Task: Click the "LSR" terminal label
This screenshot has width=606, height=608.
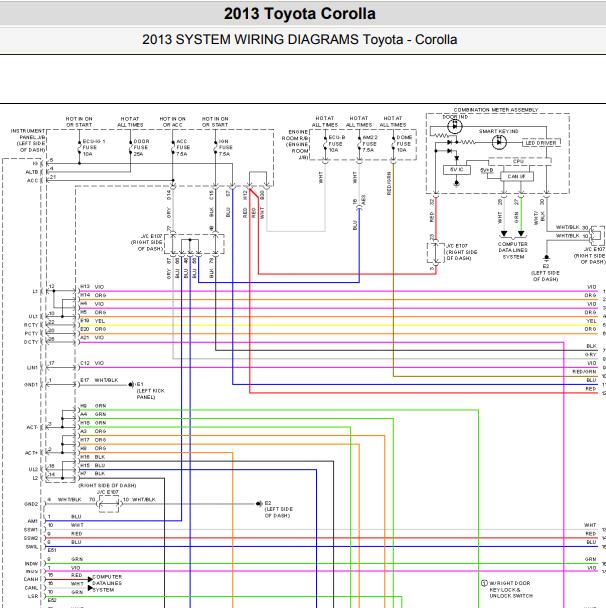Action: [x=33, y=596]
